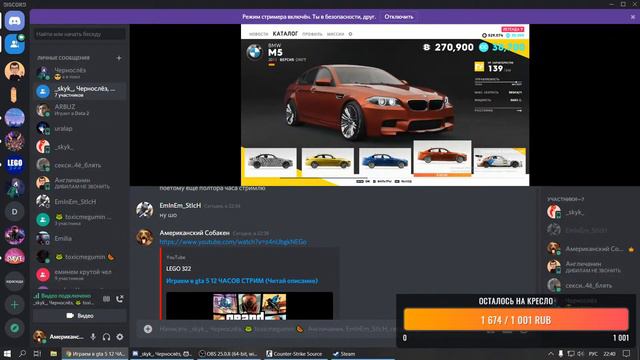Select the НОВОСТИ tab in game stream
The image size is (640, 360).
(x=259, y=34)
